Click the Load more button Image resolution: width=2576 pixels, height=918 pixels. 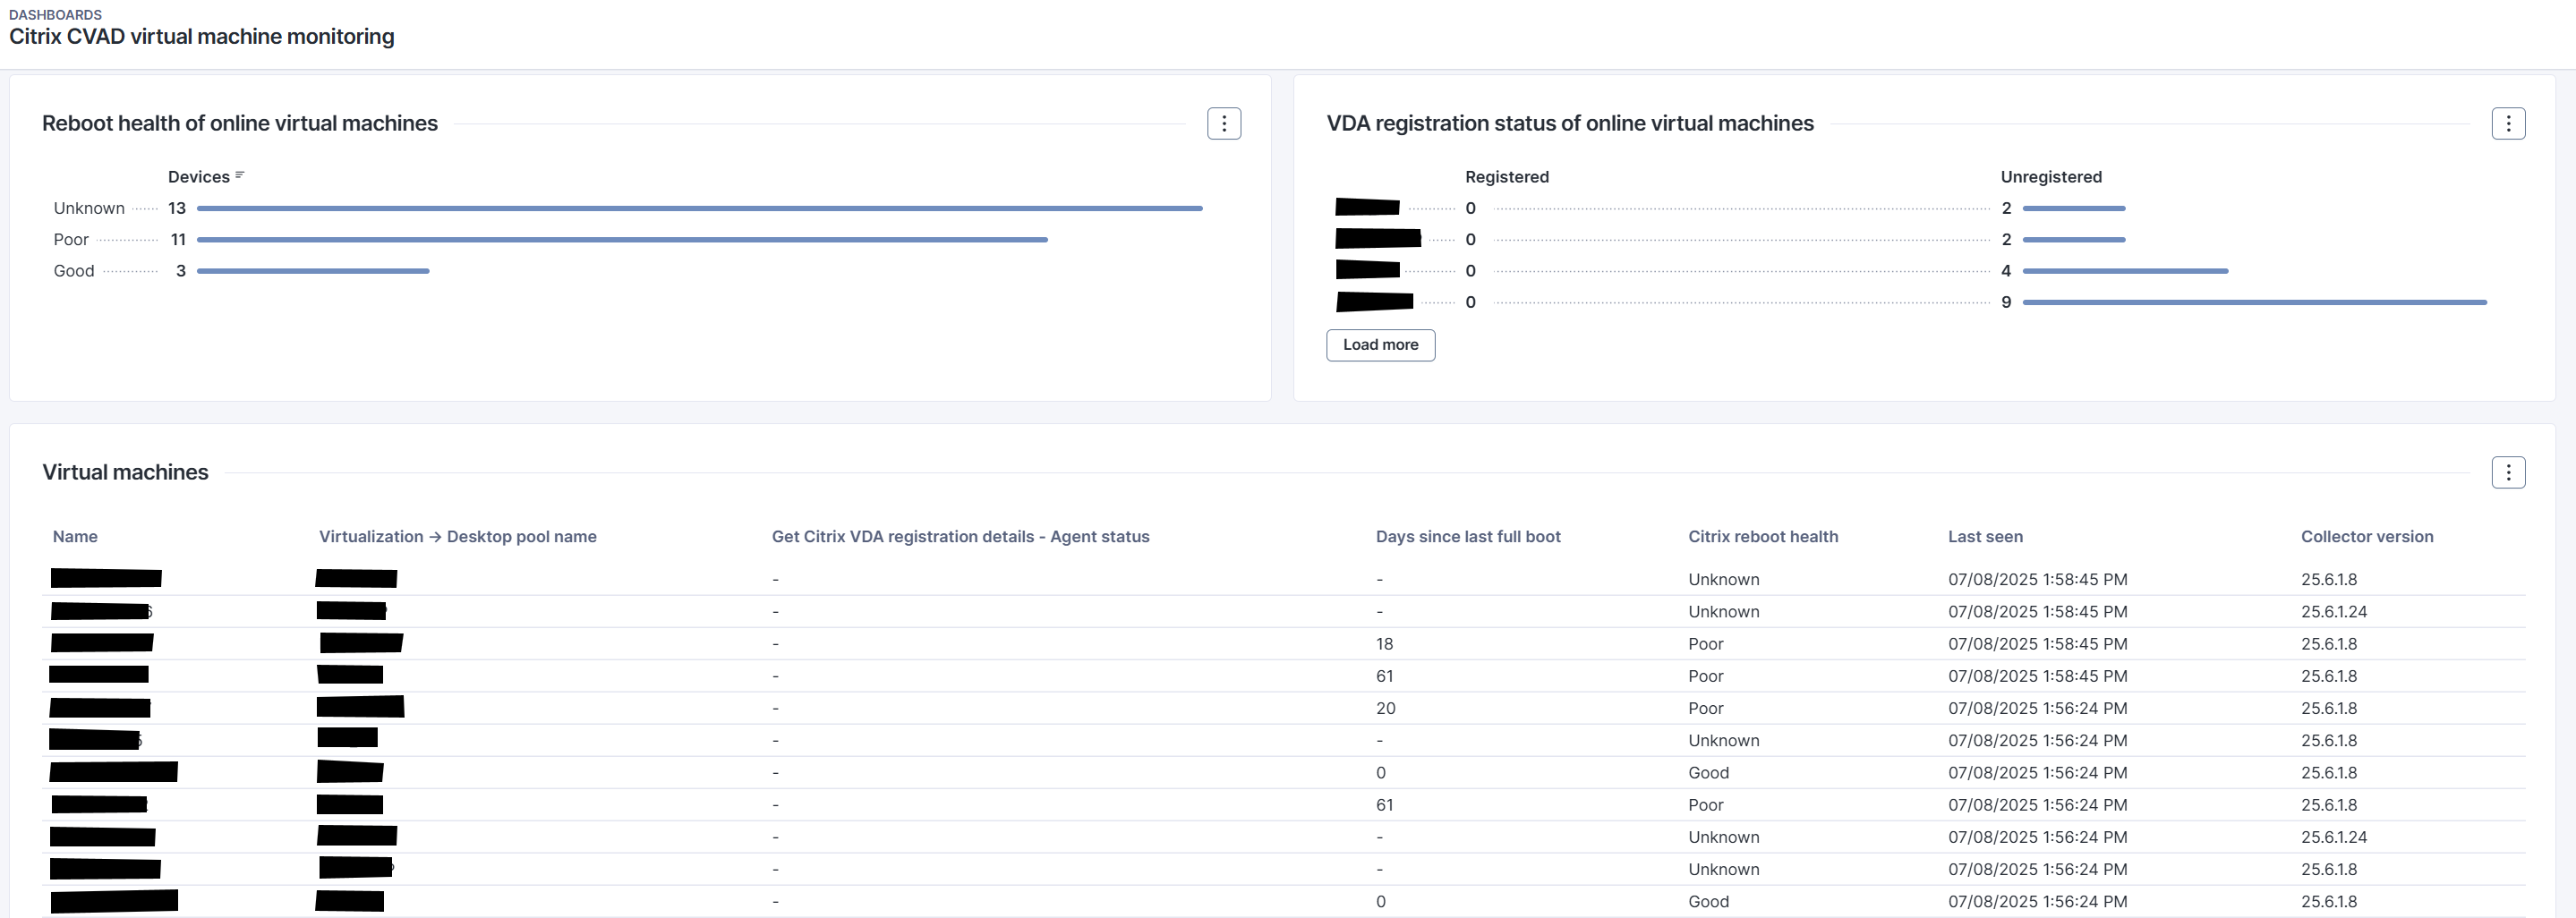point(1380,345)
